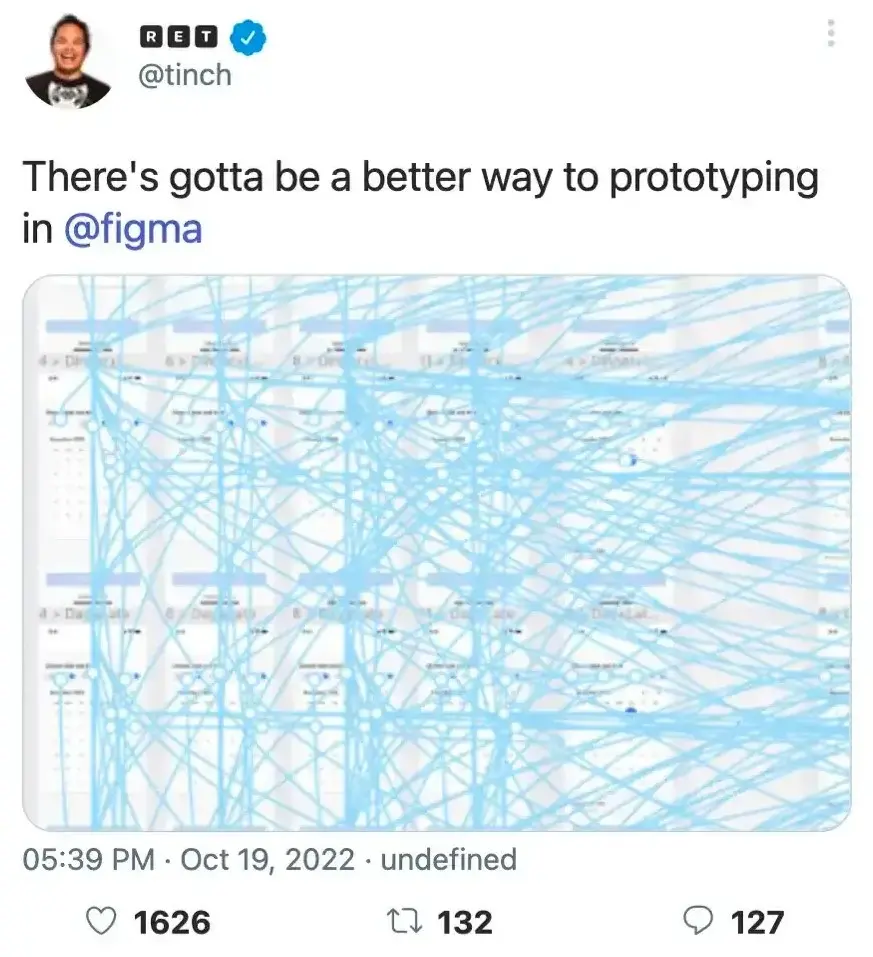
Task: Open the author's profile avatar photo
Action: pos(67,62)
